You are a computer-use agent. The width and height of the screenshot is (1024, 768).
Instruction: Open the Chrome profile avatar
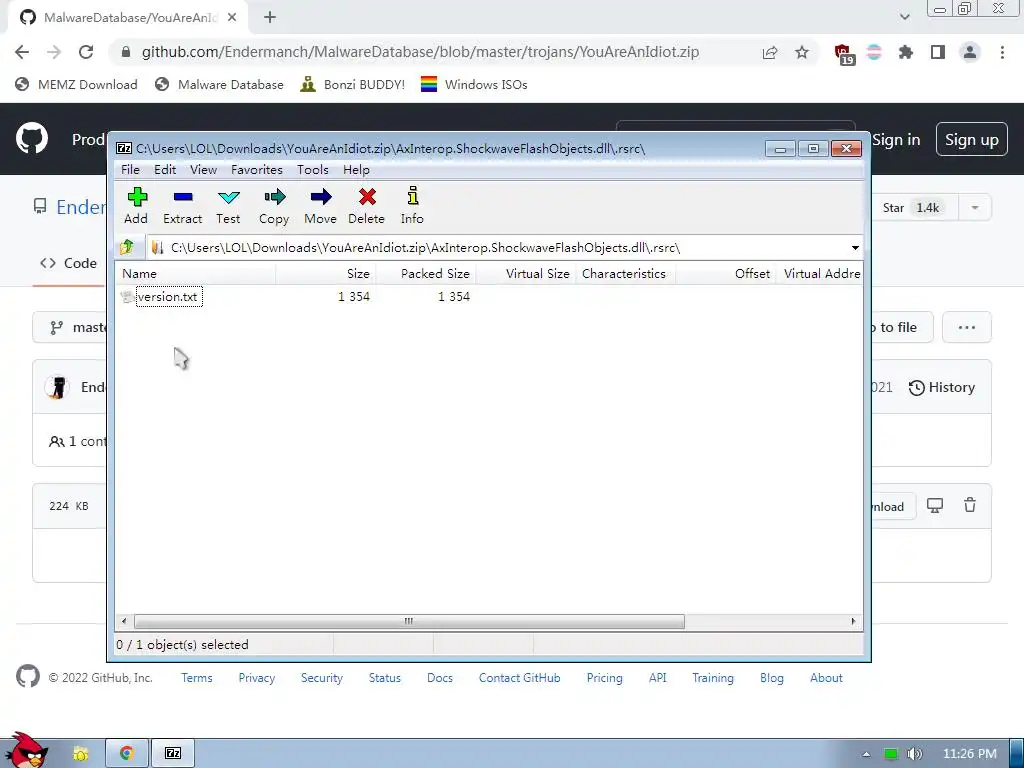(x=970, y=52)
